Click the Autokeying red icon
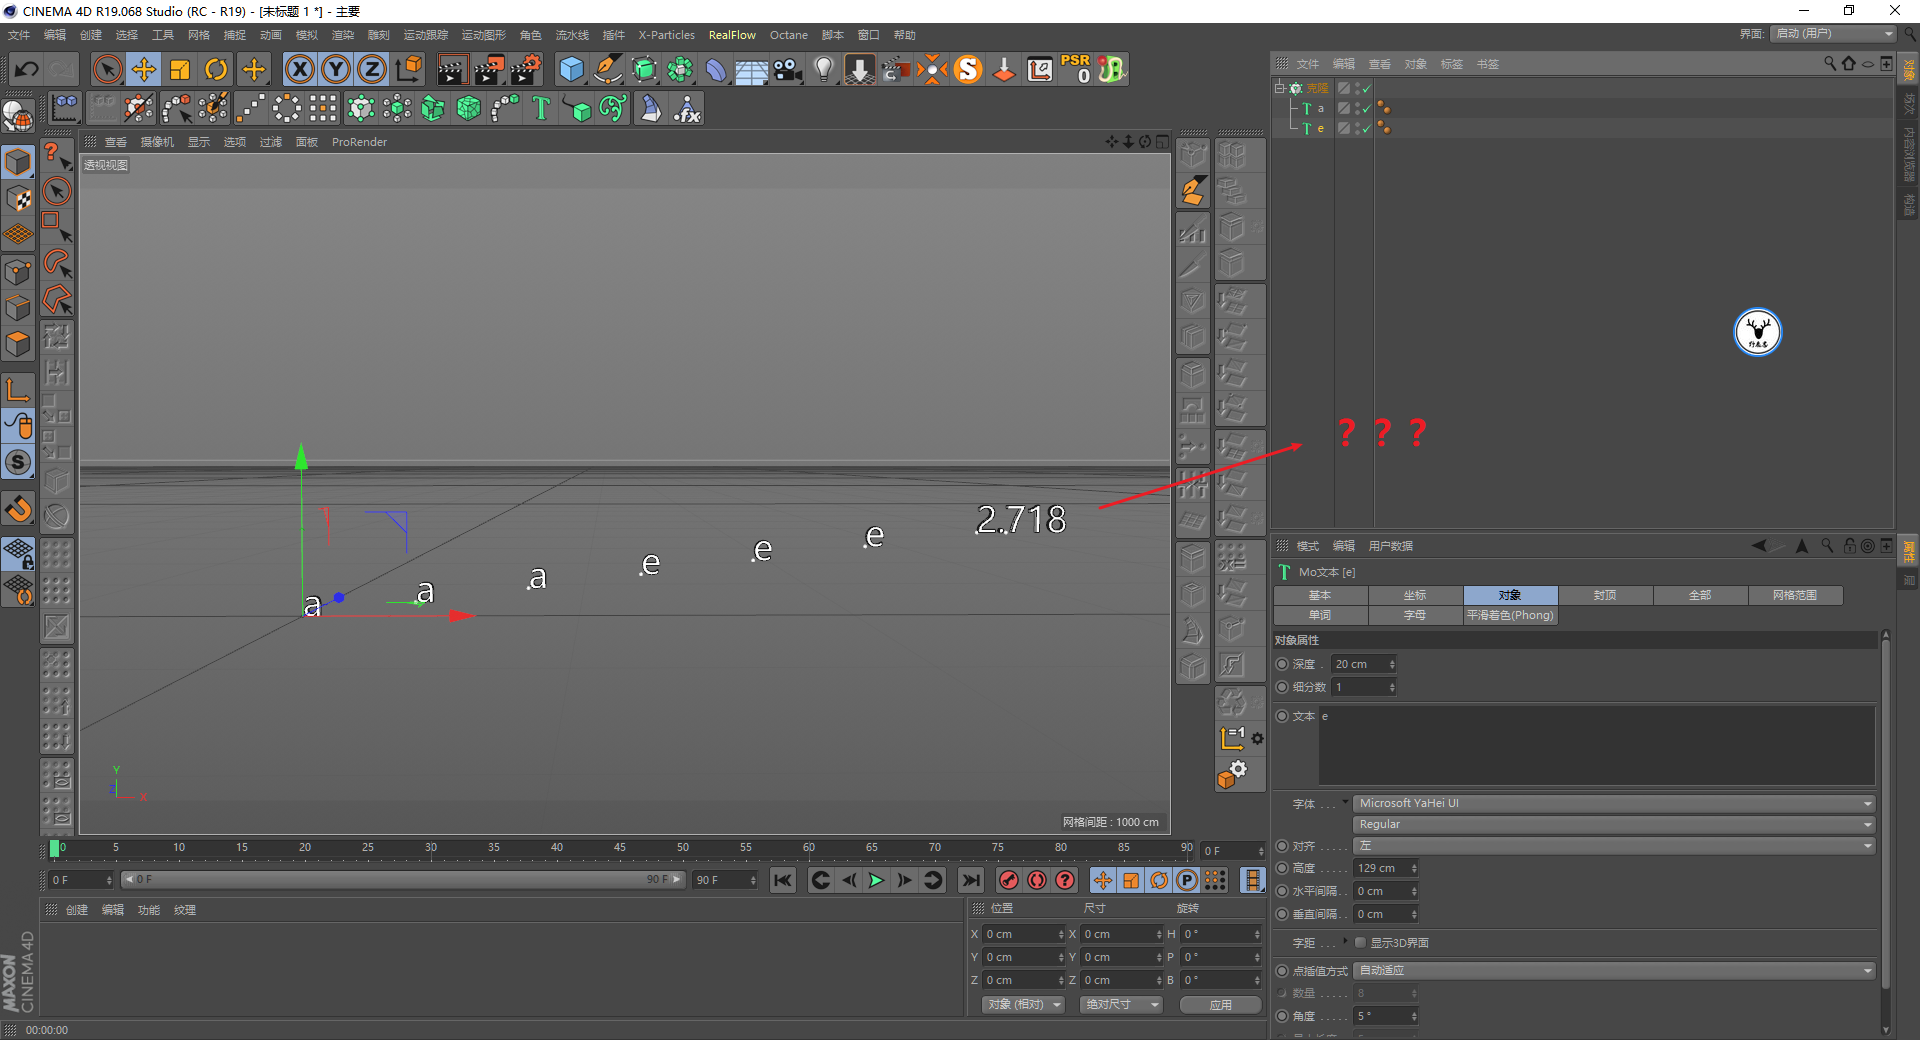The width and height of the screenshot is (1920, 1040). click(x=1037, y=880)
